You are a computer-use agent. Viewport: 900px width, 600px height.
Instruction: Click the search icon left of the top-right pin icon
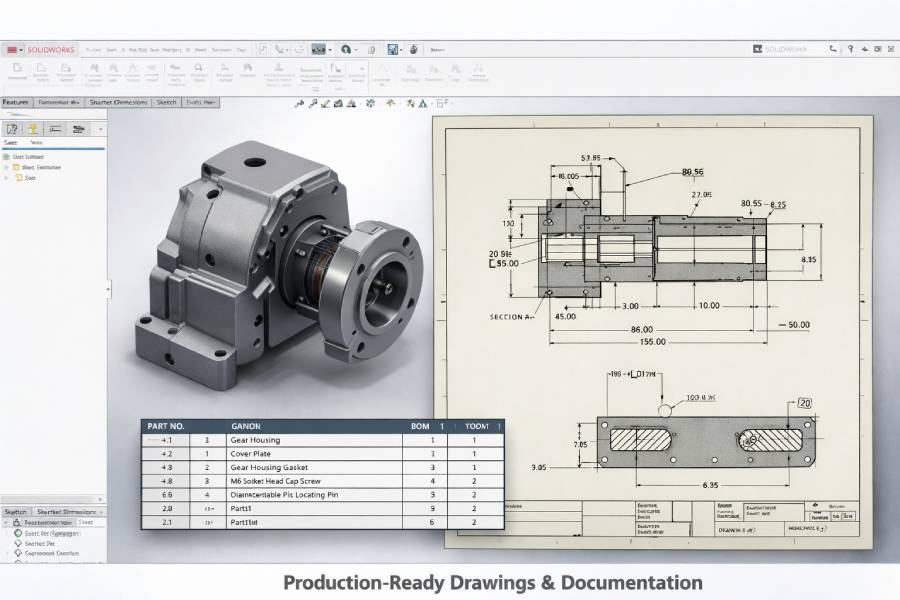pyautogui.click(x=833, y=49)
